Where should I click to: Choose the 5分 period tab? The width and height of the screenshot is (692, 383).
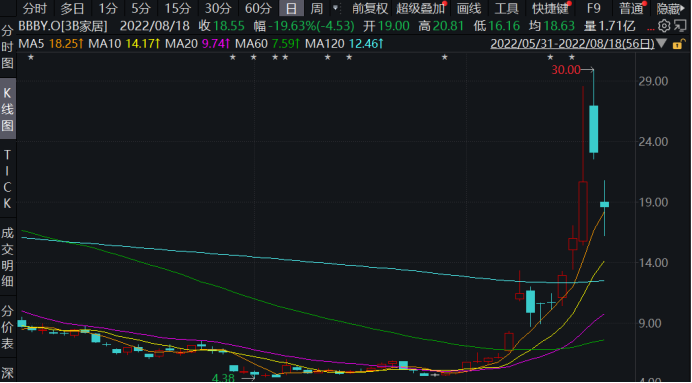pyautogui.click(x=141, y=8)
